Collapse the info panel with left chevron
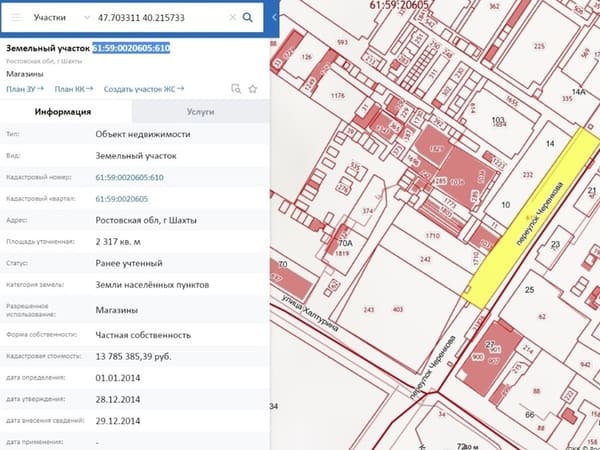600x450 pixels. pyautogui.click(x=274, y=18)
